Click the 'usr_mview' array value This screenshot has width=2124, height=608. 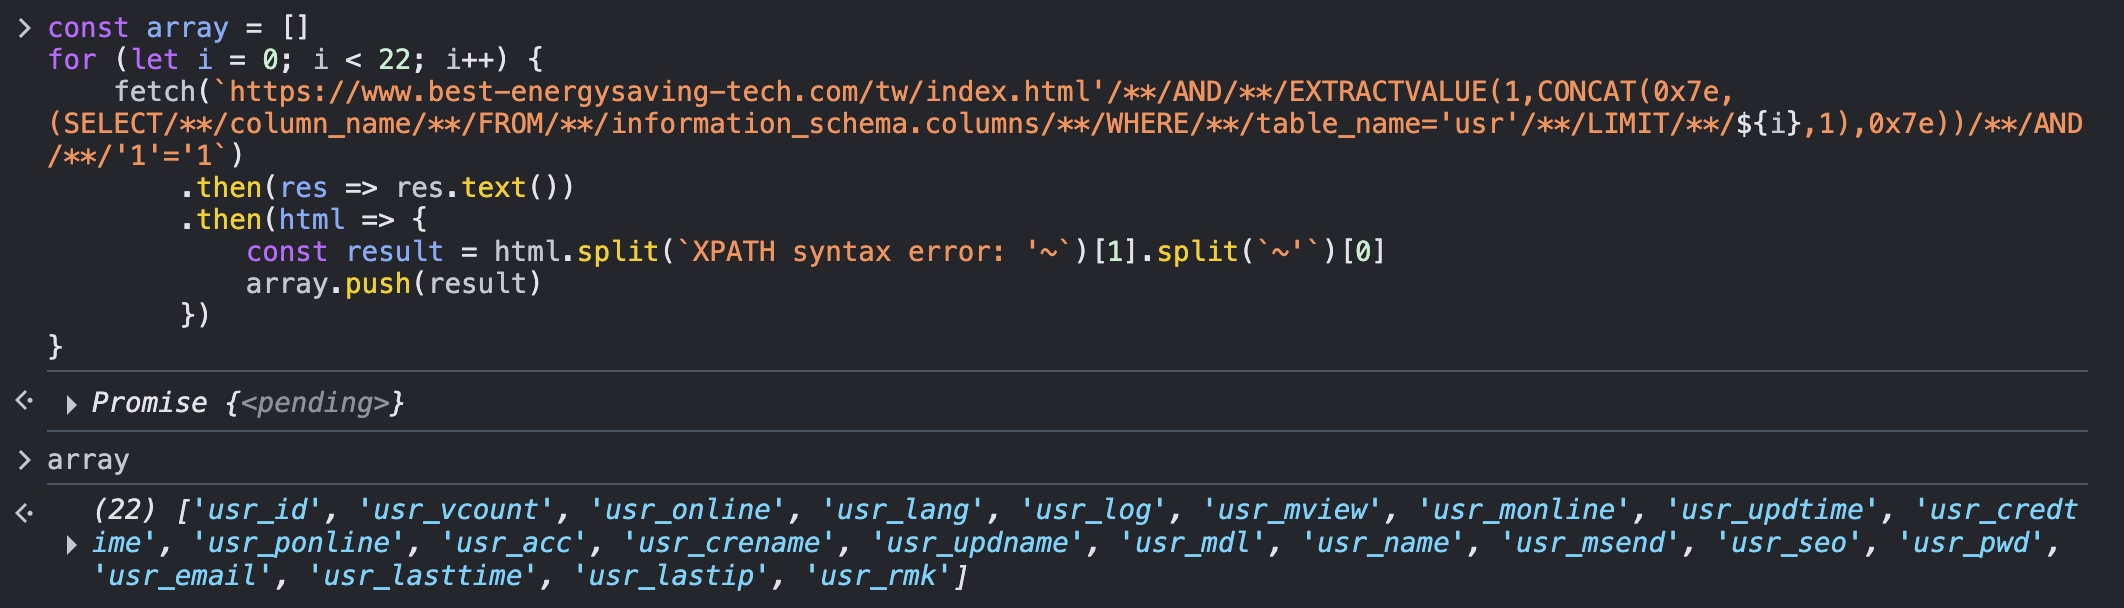1291,509
